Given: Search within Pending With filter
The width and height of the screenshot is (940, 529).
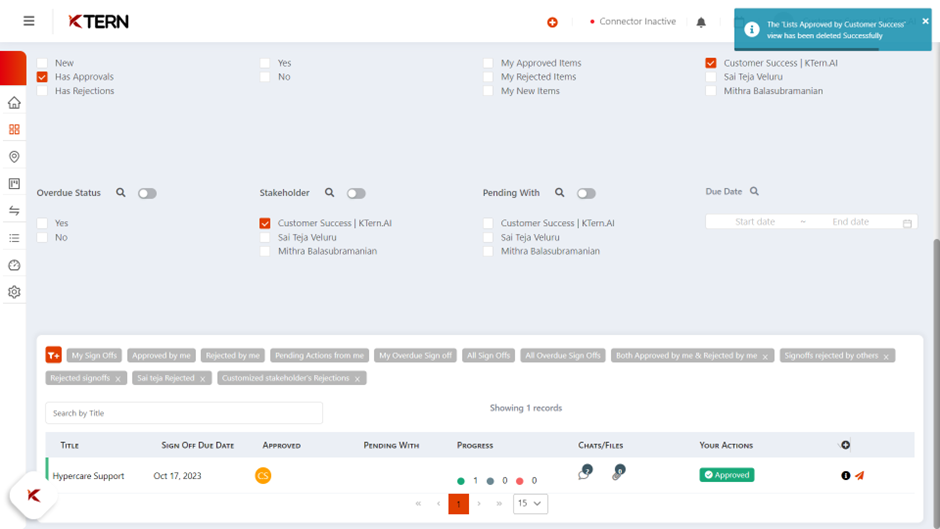Looking at the screenshot, I should point(559,193).
